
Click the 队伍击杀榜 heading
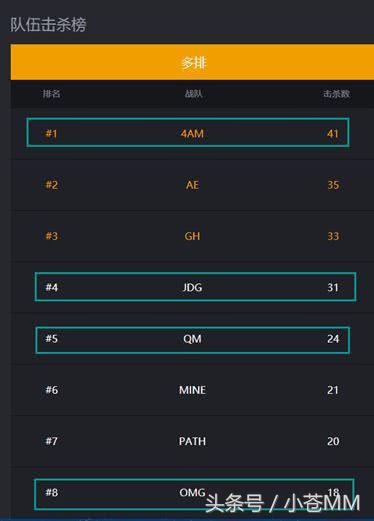coord(48,25)
